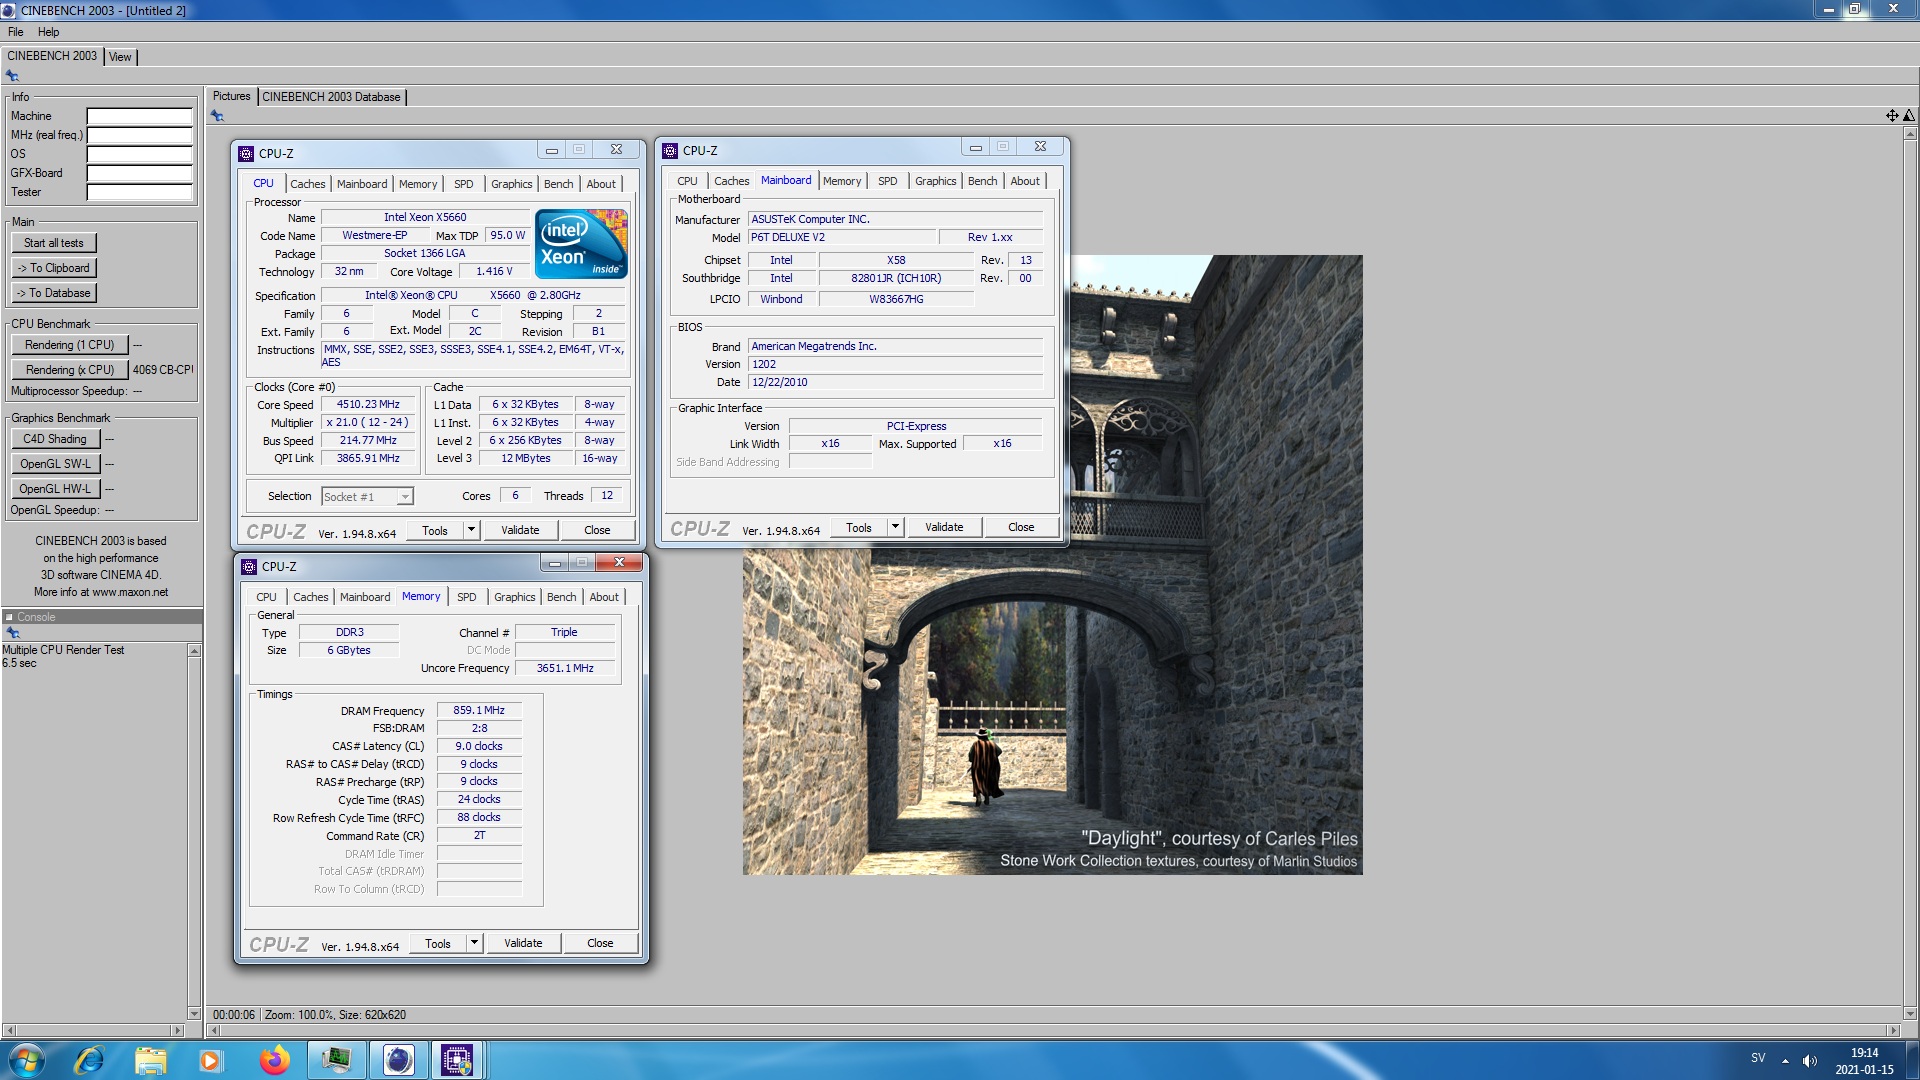Open Windows Start menu orb
Image resolution: width=1920 pixels, height=1080 pixels.
tap(25, 1060)
